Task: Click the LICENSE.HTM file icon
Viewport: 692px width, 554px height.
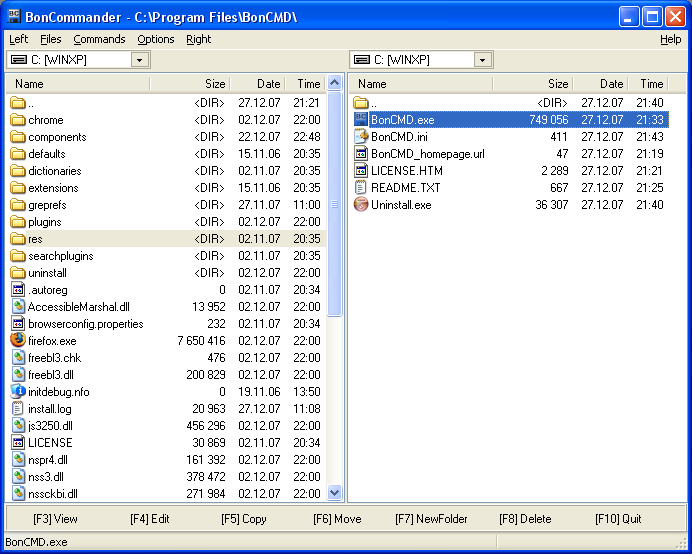Action: tap(361, 170)
